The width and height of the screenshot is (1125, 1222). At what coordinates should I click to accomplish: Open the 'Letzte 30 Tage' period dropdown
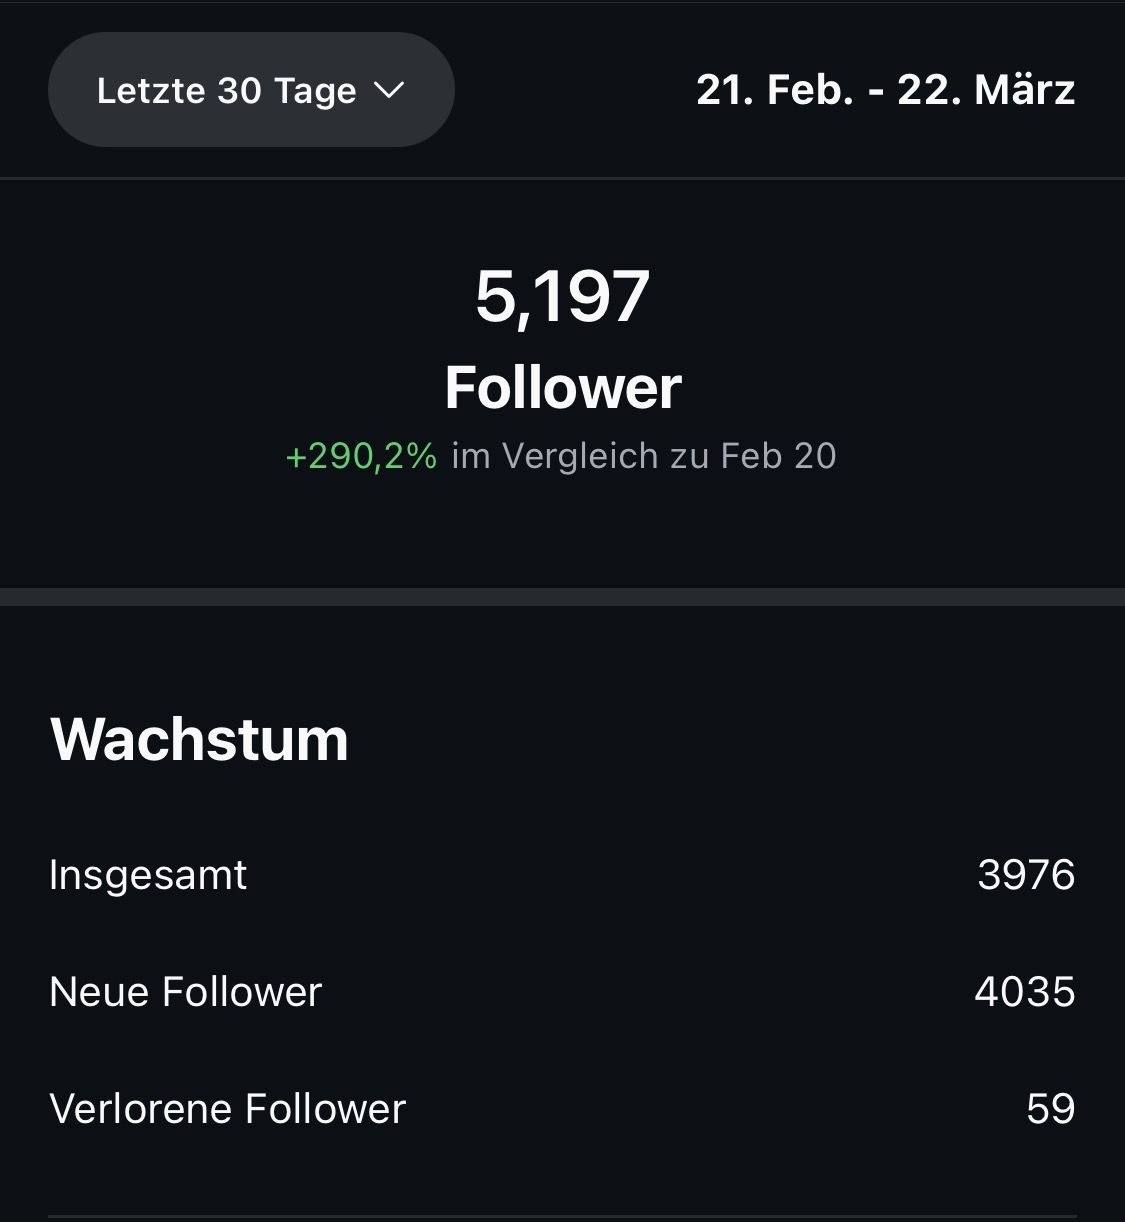pos(250,90)
